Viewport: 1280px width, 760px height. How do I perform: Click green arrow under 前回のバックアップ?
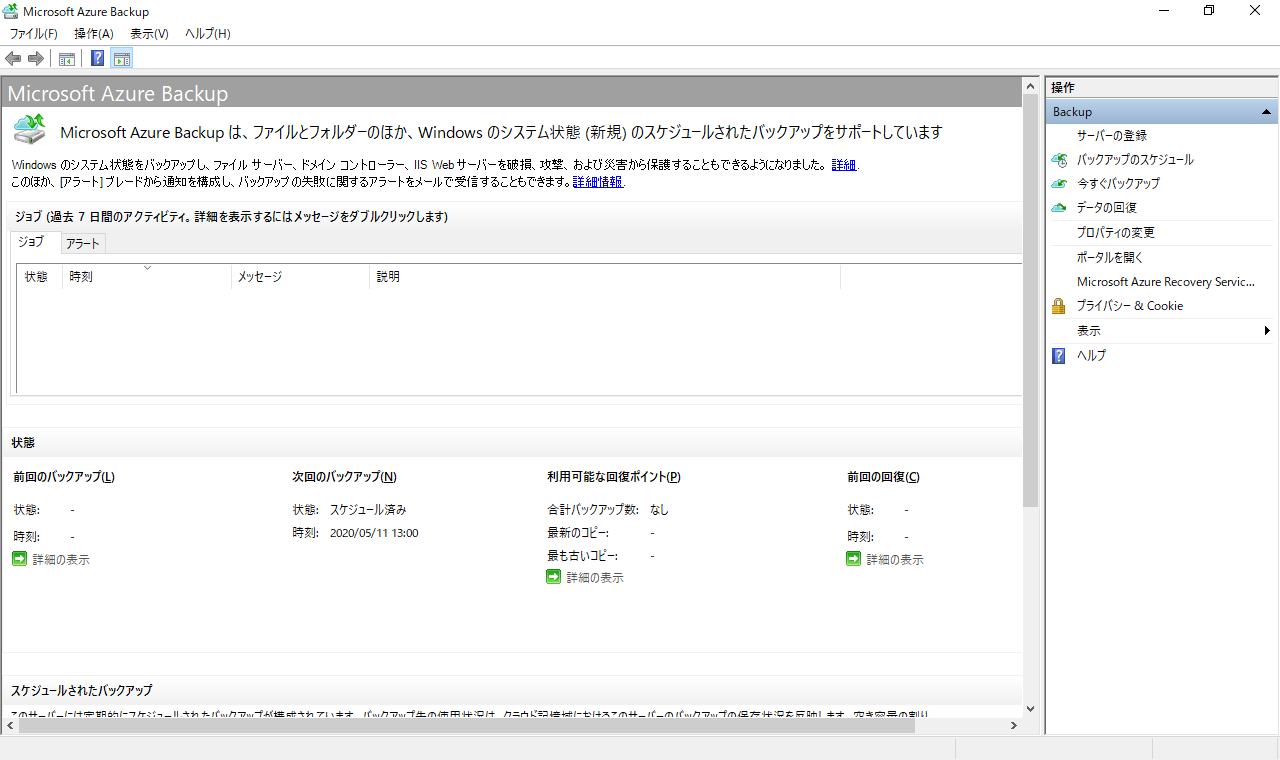(20, 559)
